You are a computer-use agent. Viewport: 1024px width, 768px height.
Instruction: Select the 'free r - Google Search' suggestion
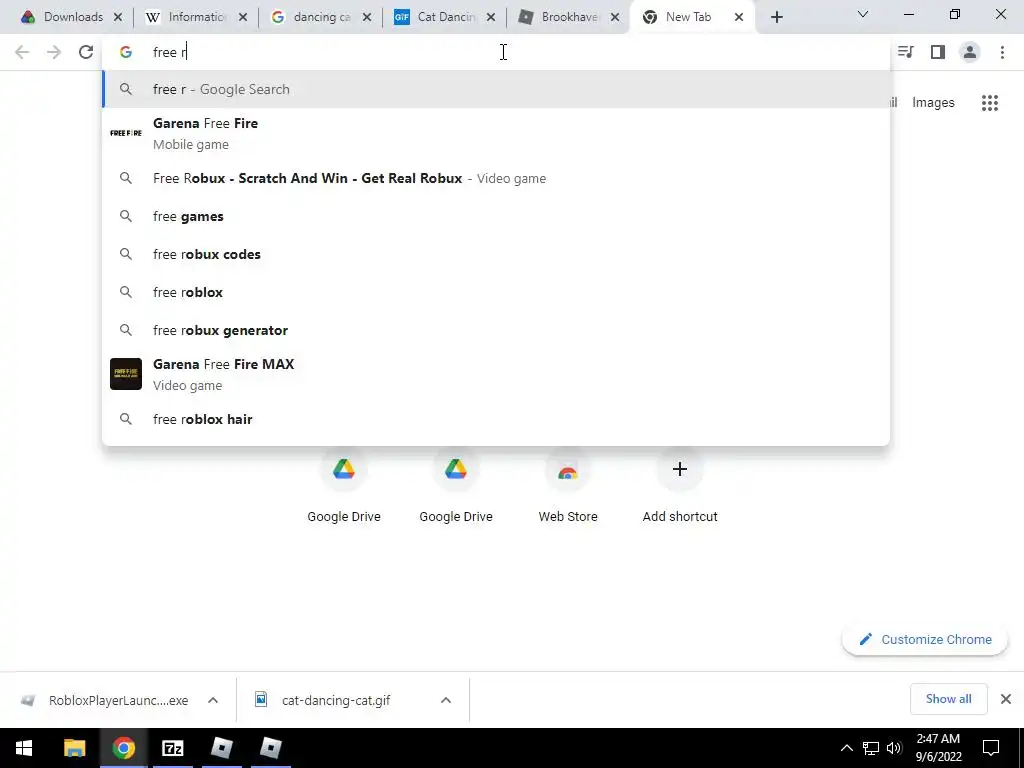(x=496, y=89)
